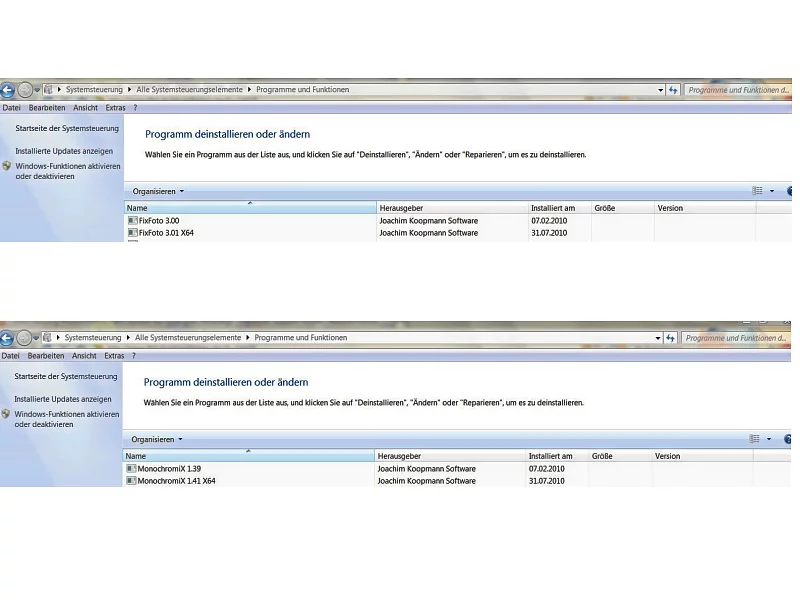Sort by the Größe column in the upper window

623,208
